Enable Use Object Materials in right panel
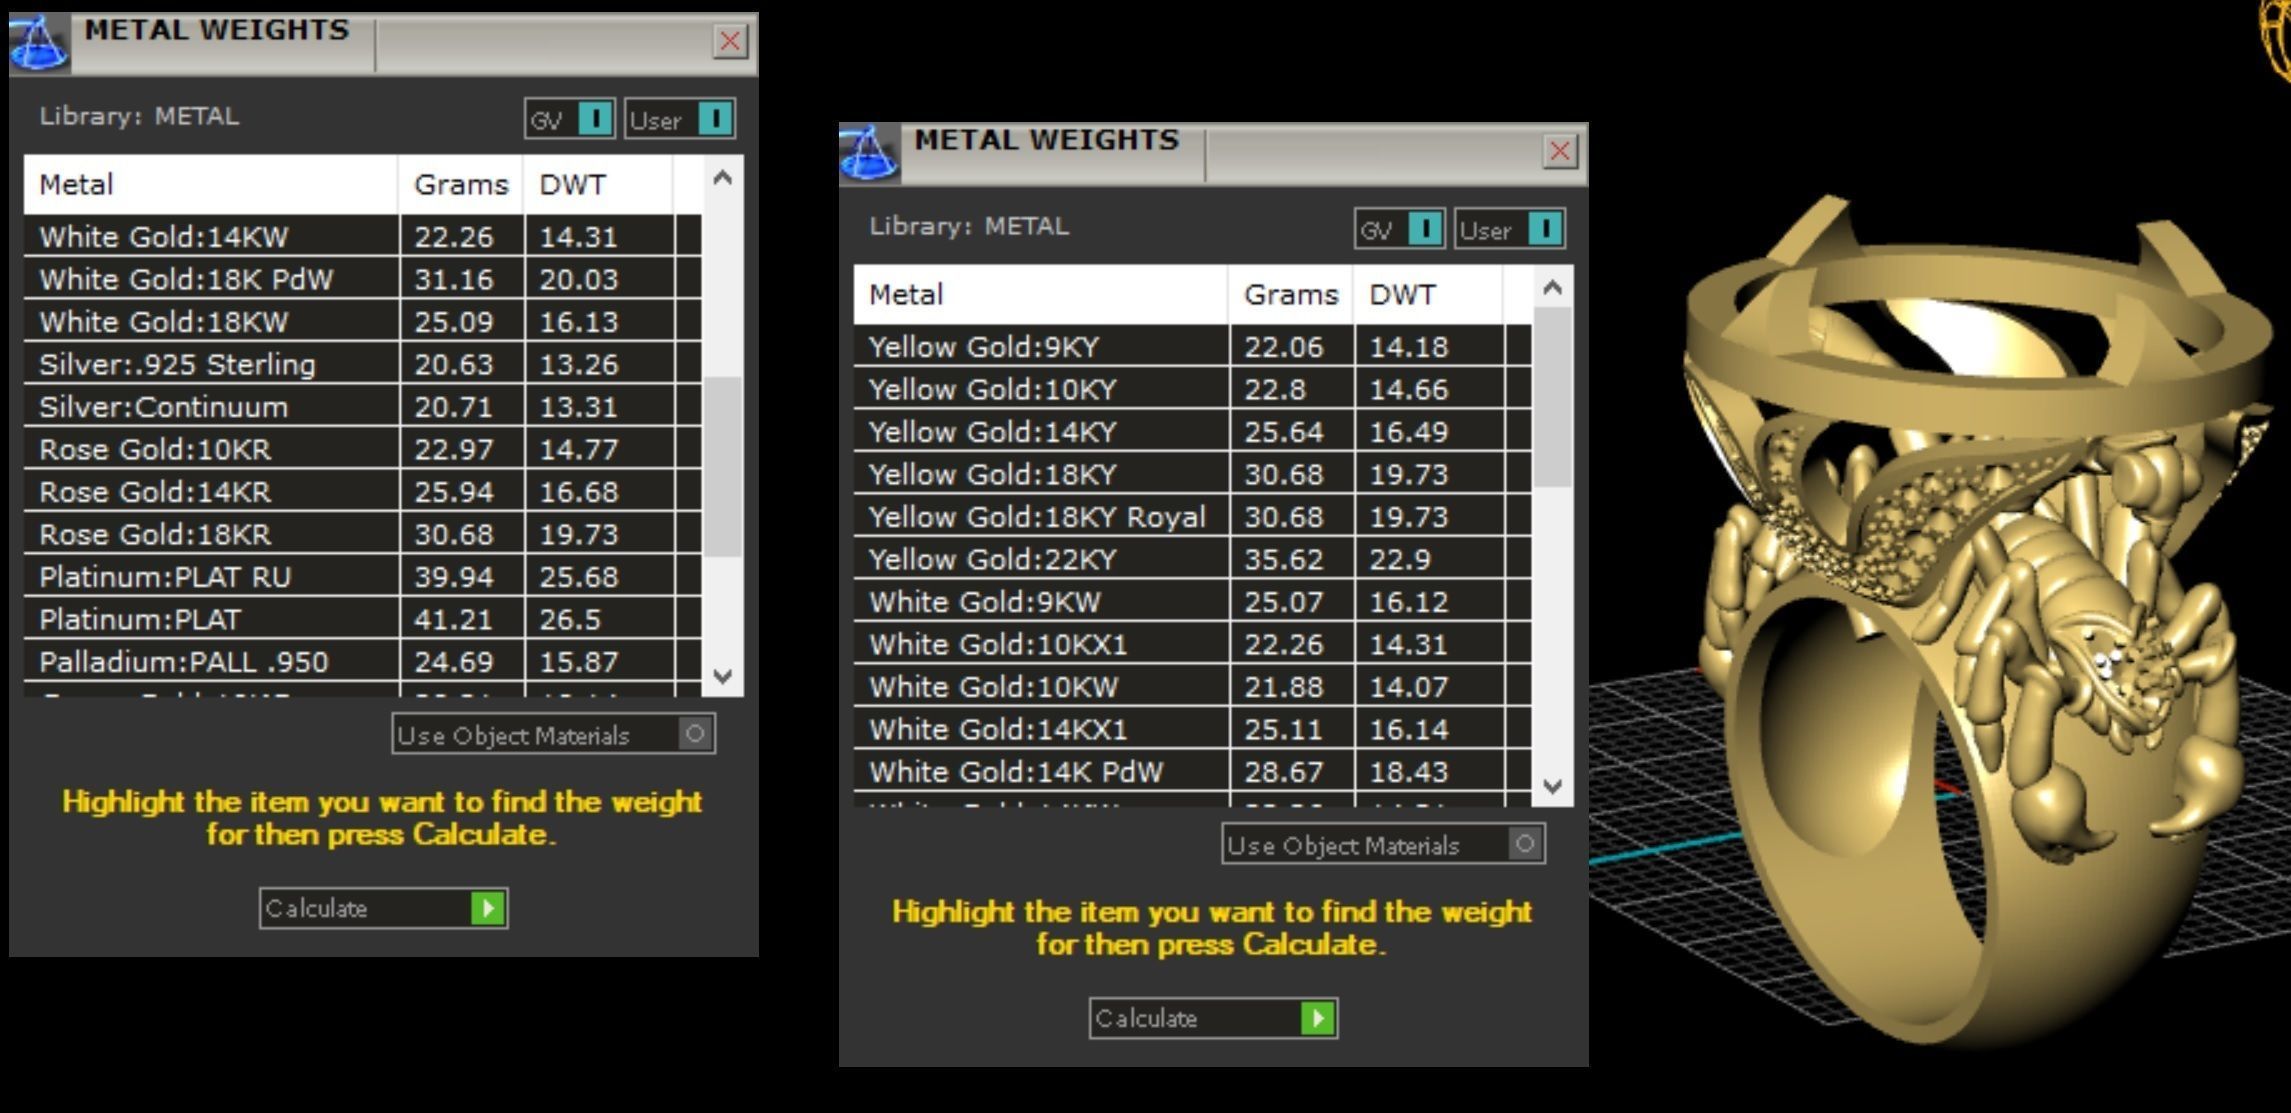The width and height of the screenshot is (2291, 1113). pyautogui.click(x=1525, y=844)
